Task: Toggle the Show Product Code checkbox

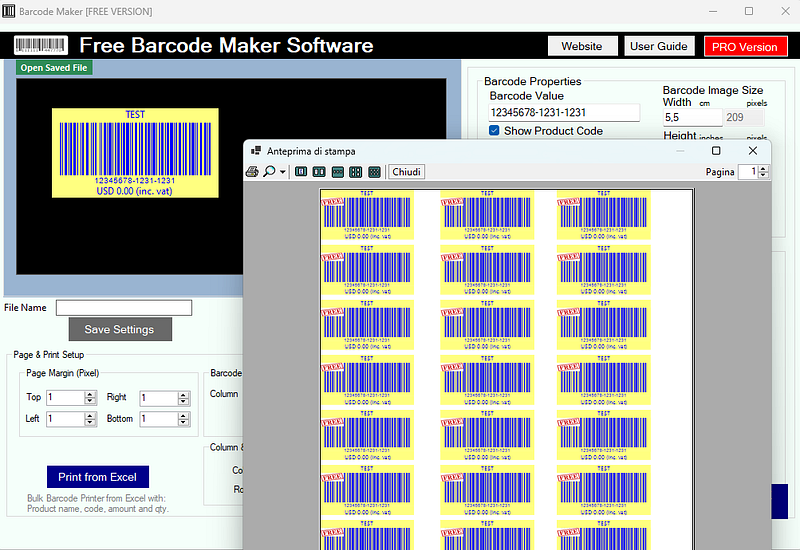Action: click(x=494, y=131)
